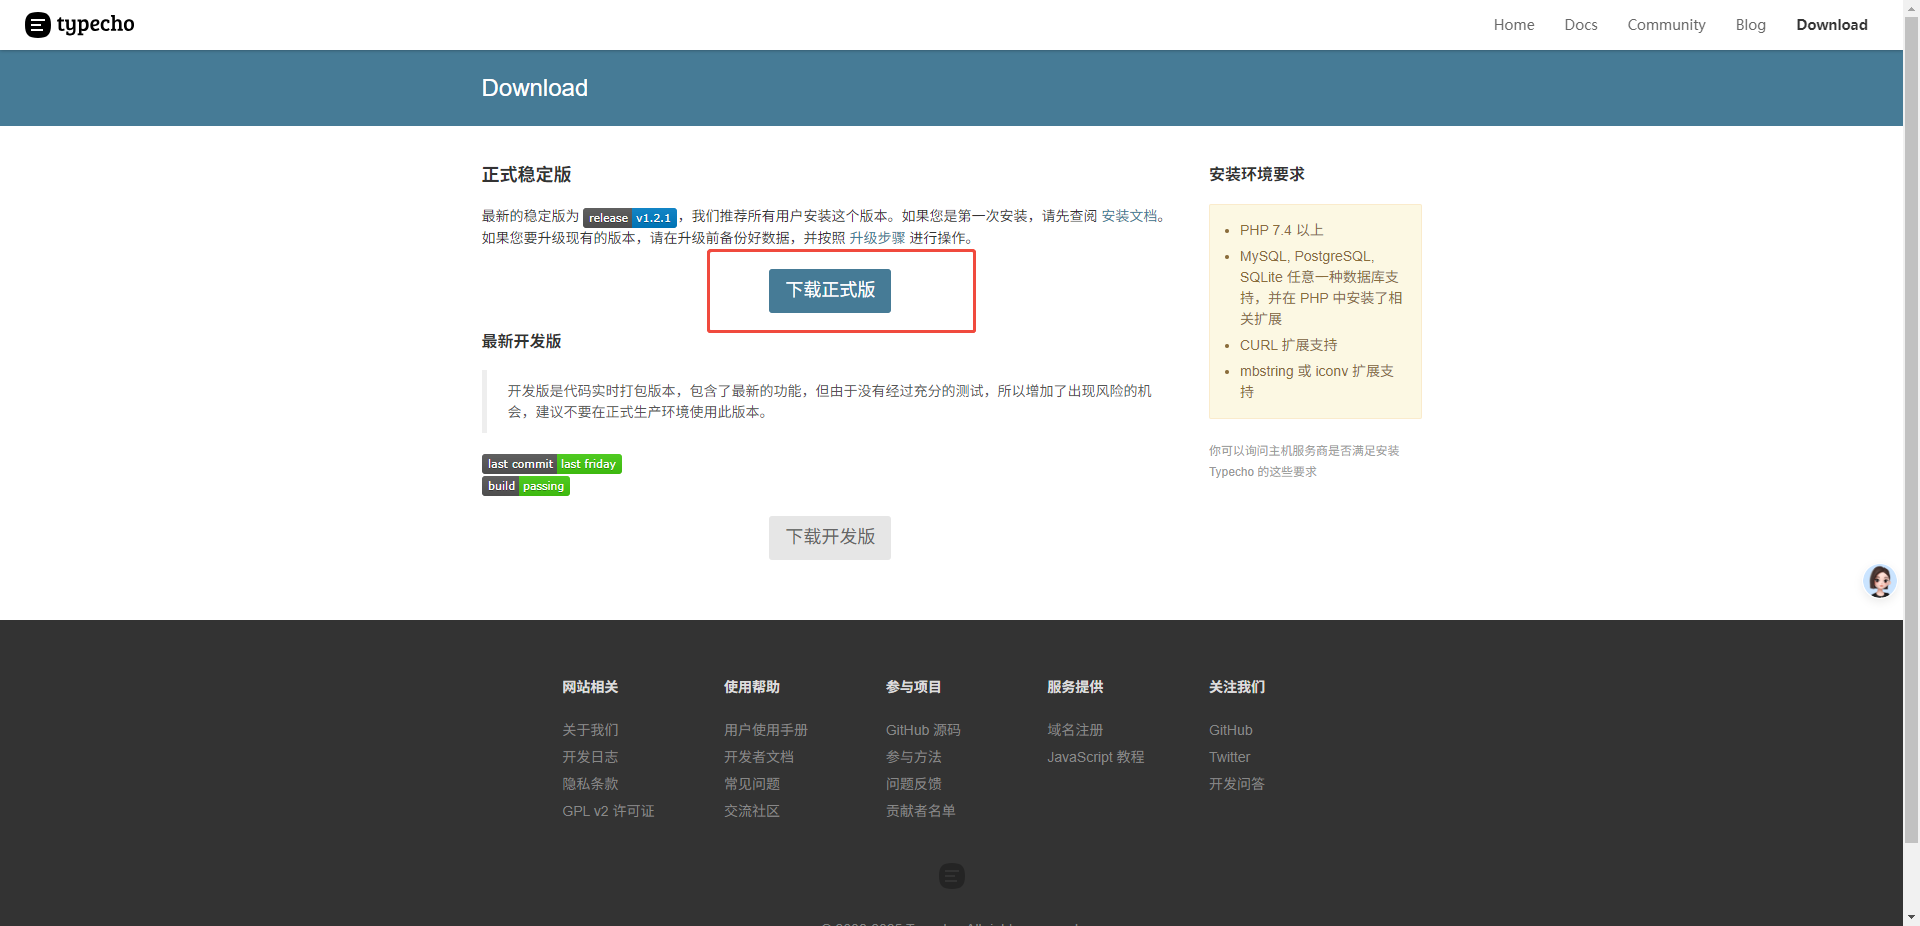The width and height of the screenshot is (1920, 926).
Task: Open 交流社区 footer link
Action: tap(752, 811)
